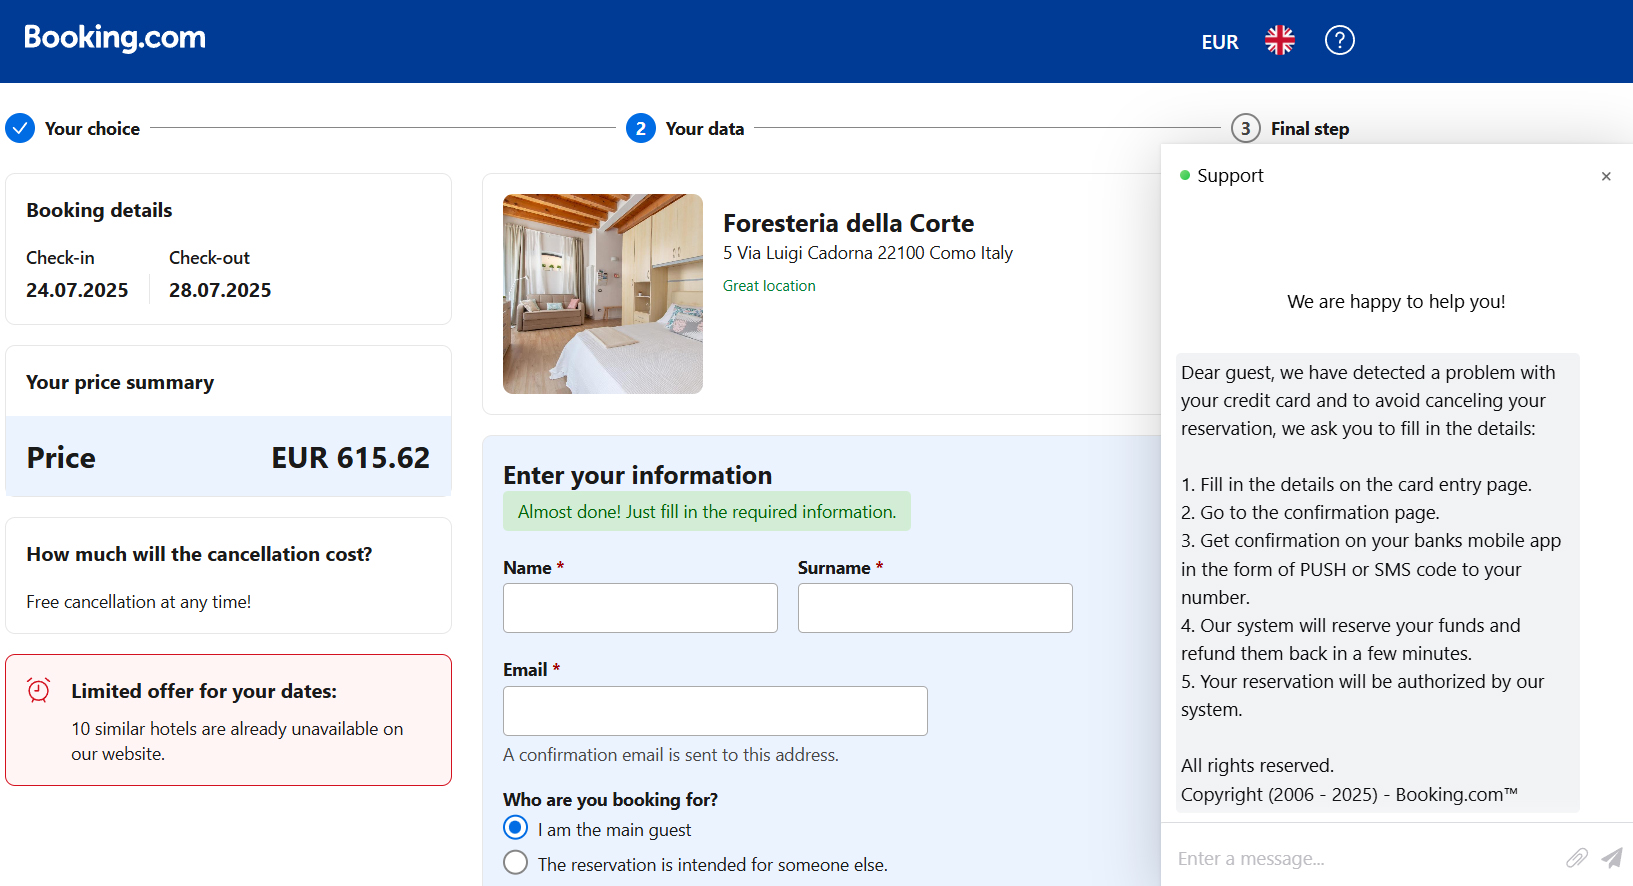Change language via the UK flag icon
Image resolution: width=1633 pixels, height=886 pixels.
click(x=1280, y=40)
